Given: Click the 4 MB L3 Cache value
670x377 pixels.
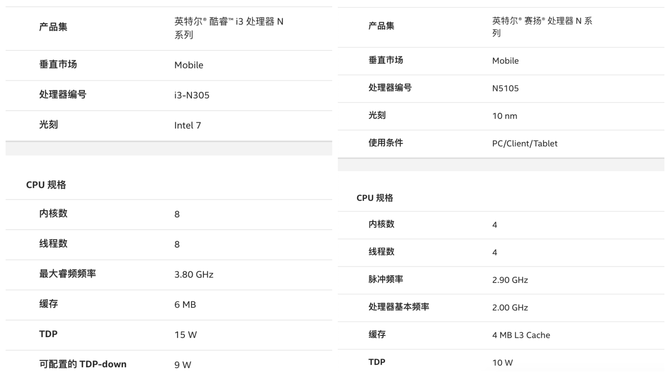Looking at the screenshot, I should 521,335.
